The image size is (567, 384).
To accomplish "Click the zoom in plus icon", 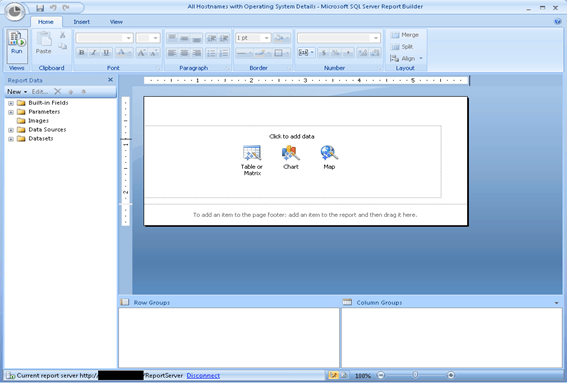I will pos(451,375).
